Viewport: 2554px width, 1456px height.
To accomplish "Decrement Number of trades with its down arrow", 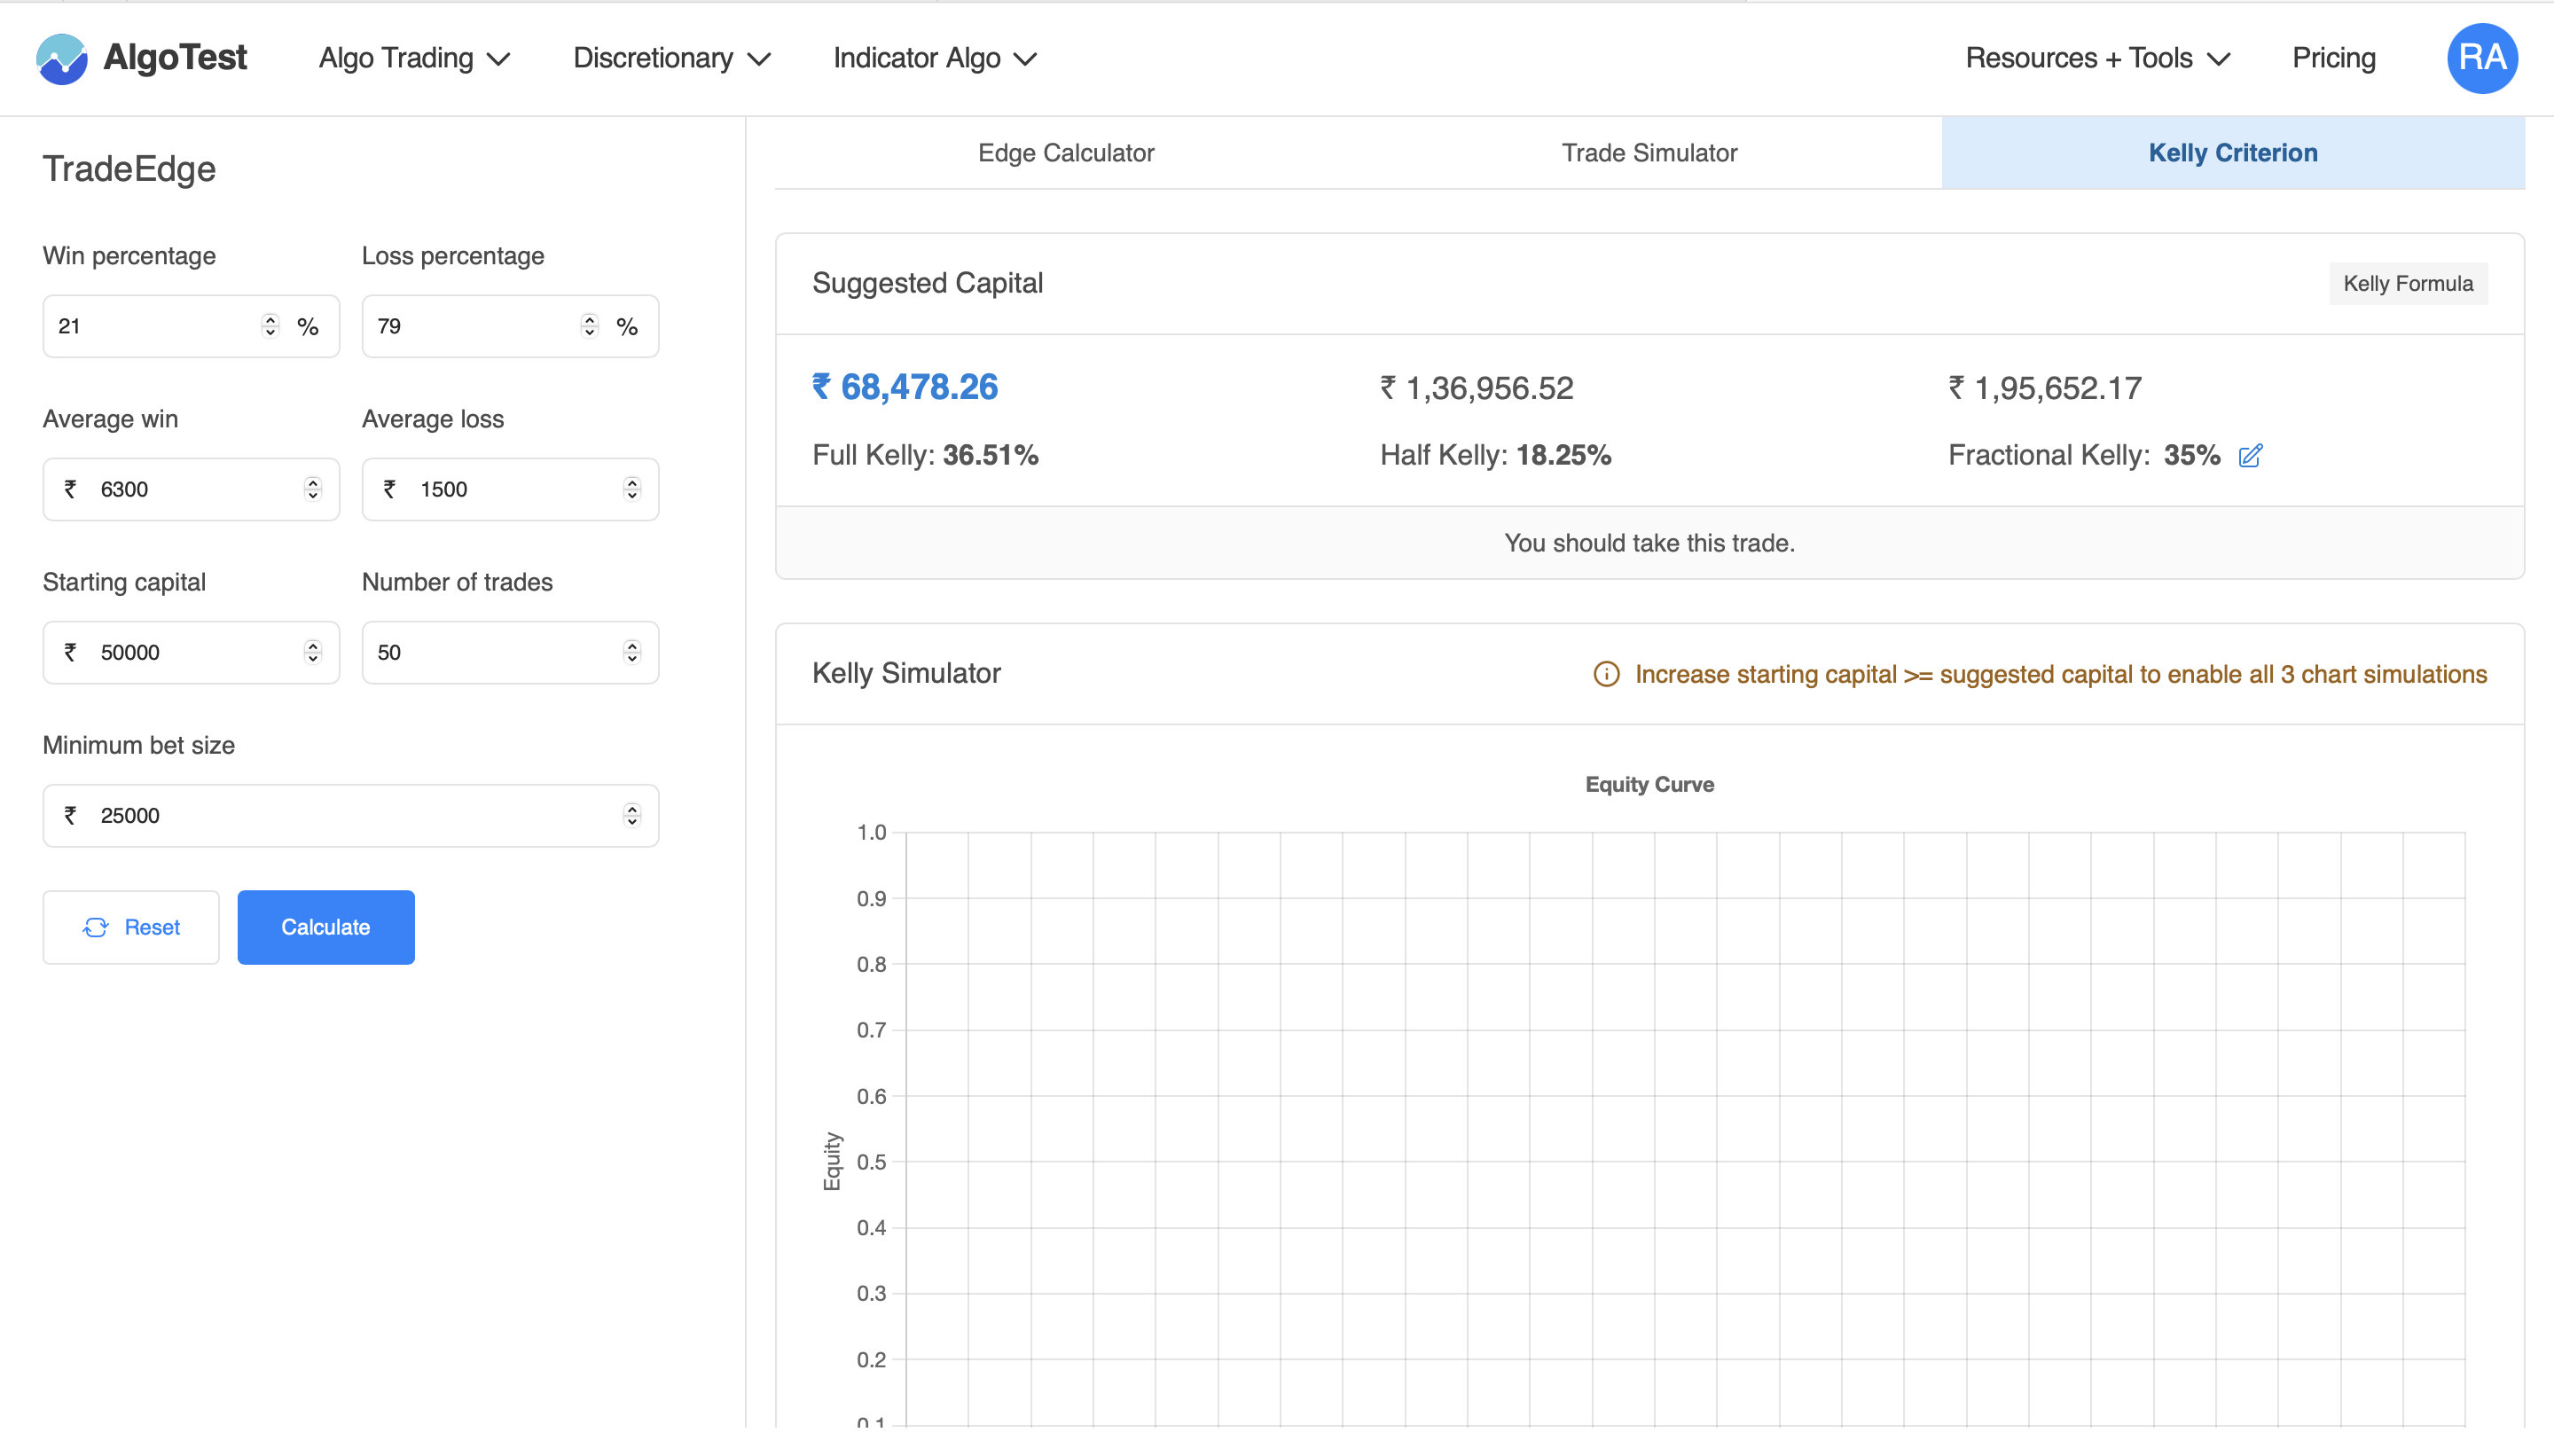I will coord(633,659).
